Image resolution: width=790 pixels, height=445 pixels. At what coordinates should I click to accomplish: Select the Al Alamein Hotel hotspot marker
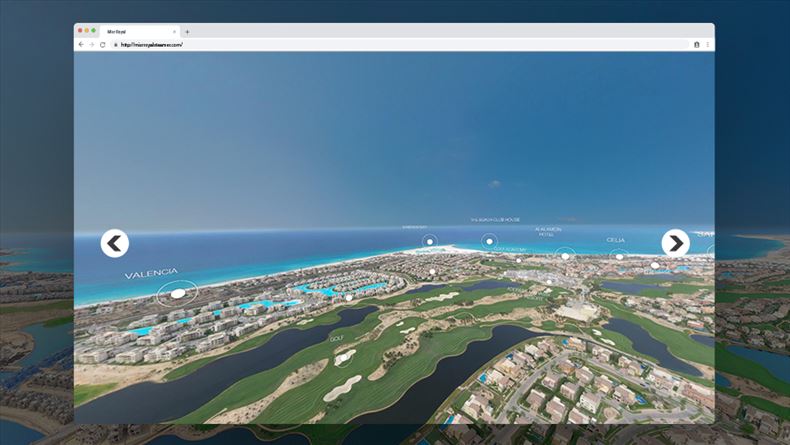point(565,256)
